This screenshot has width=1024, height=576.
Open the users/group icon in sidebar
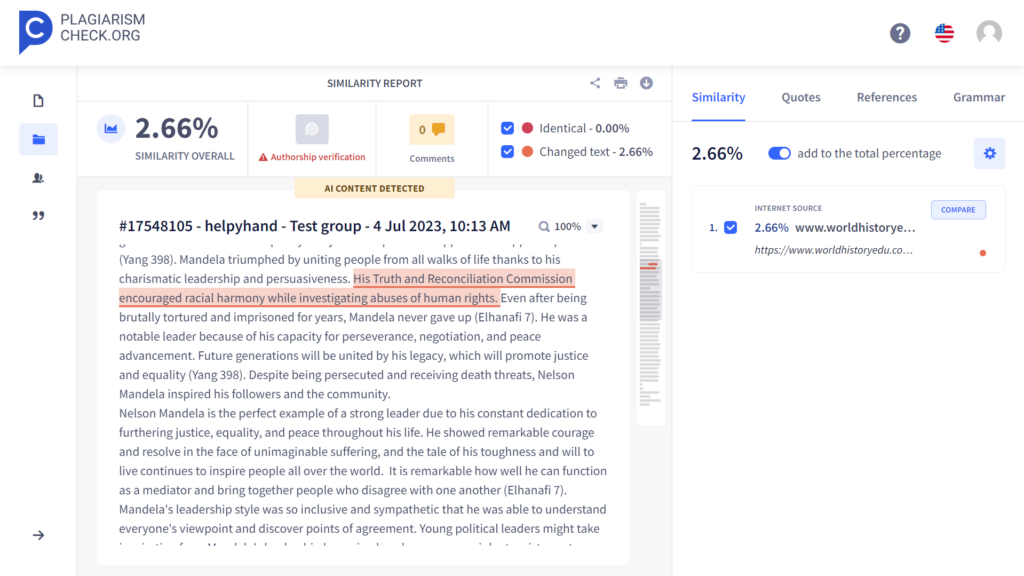pyautogui.click(x=37, y=177)
